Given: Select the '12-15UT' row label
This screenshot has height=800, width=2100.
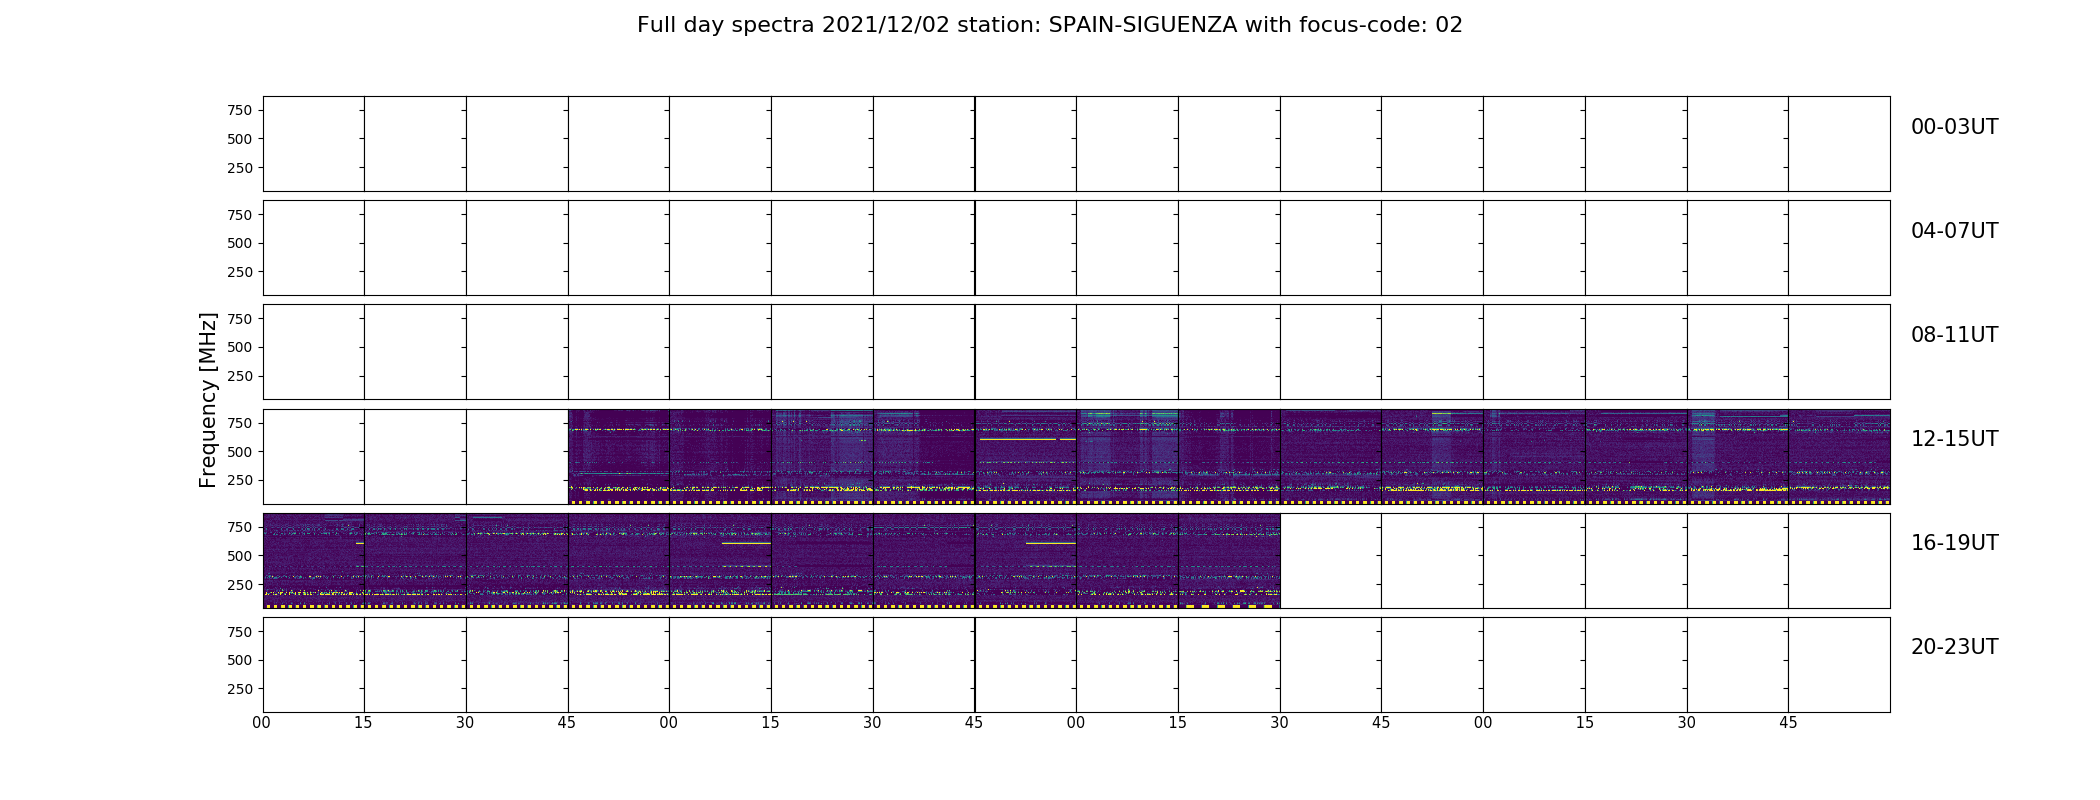Looking at the screenshot, I should [1954, 439].
